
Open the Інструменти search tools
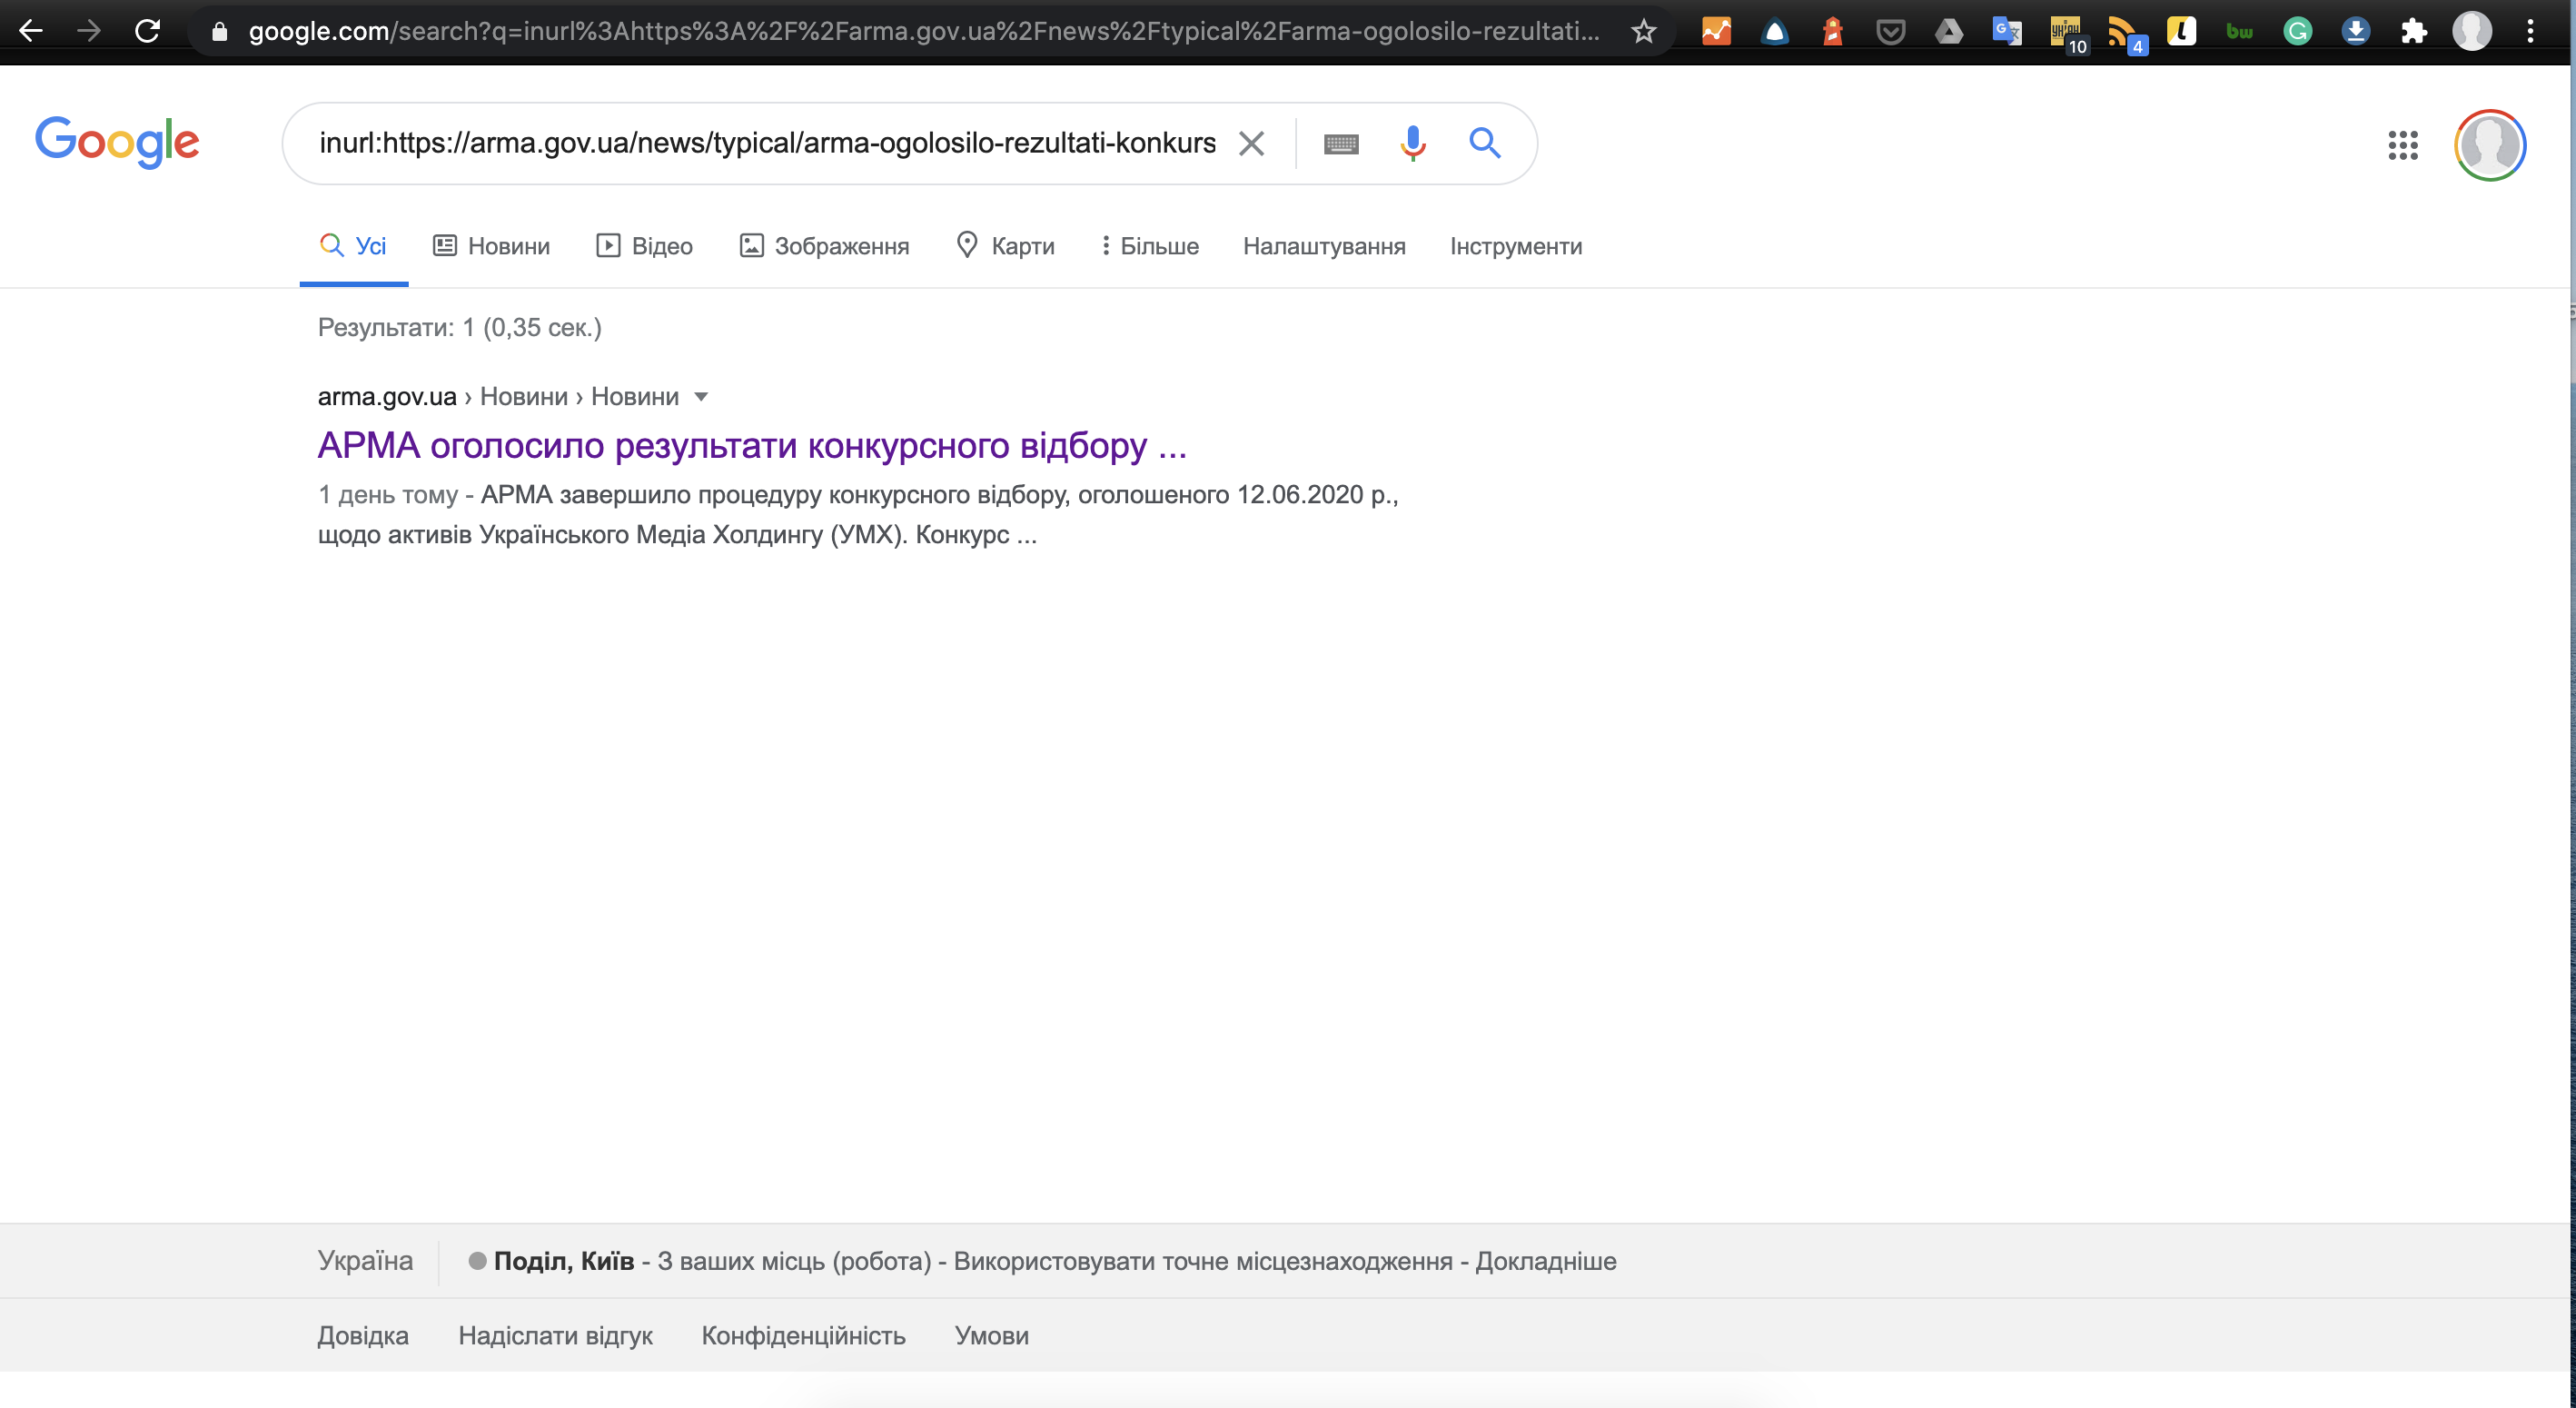point(1516,246)
